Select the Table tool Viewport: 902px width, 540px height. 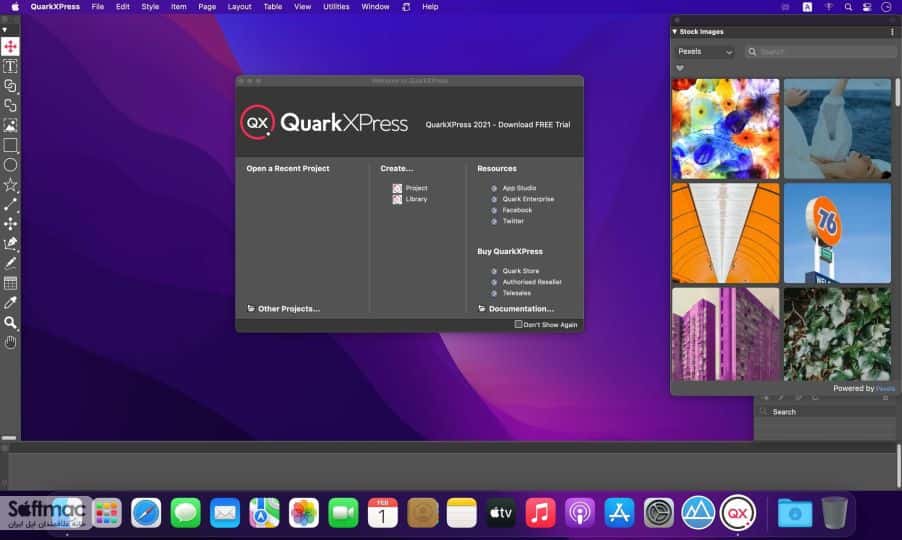10,283
